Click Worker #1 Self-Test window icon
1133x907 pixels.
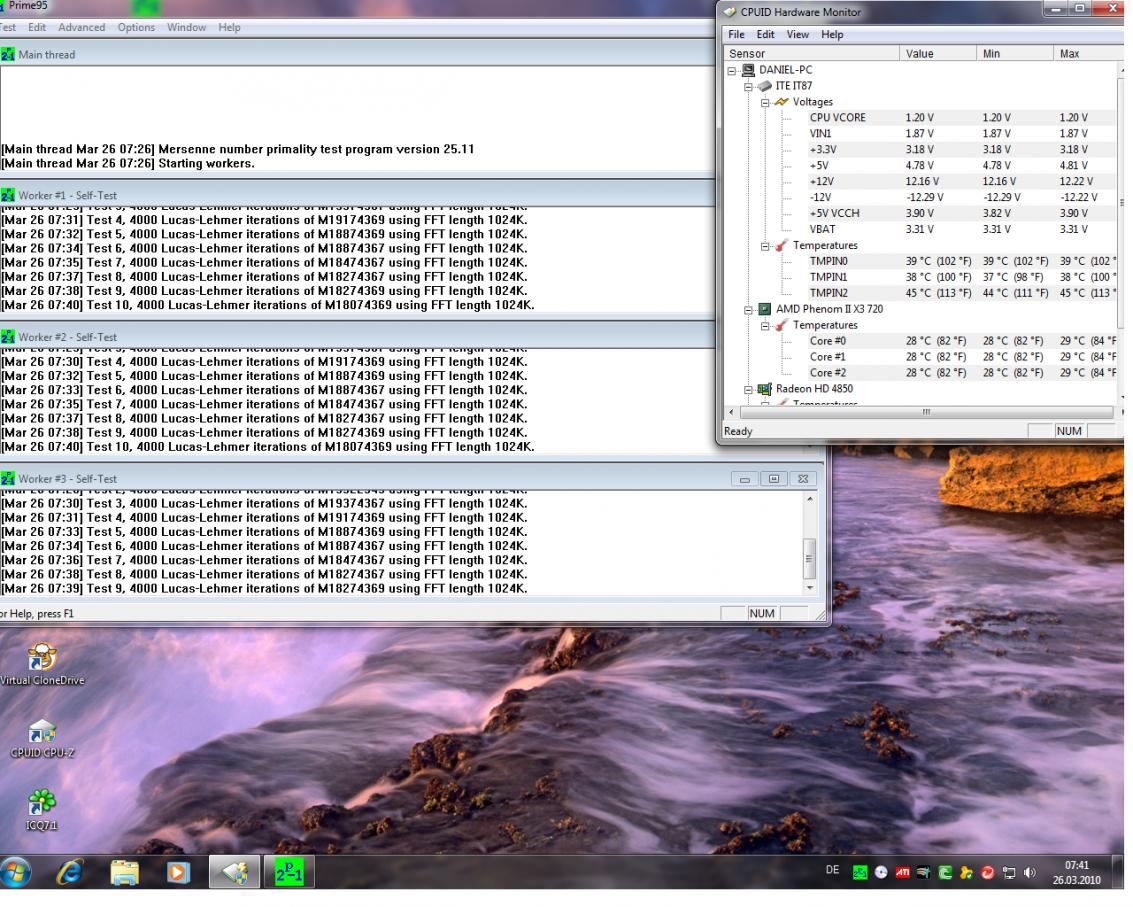coord(7,195)
